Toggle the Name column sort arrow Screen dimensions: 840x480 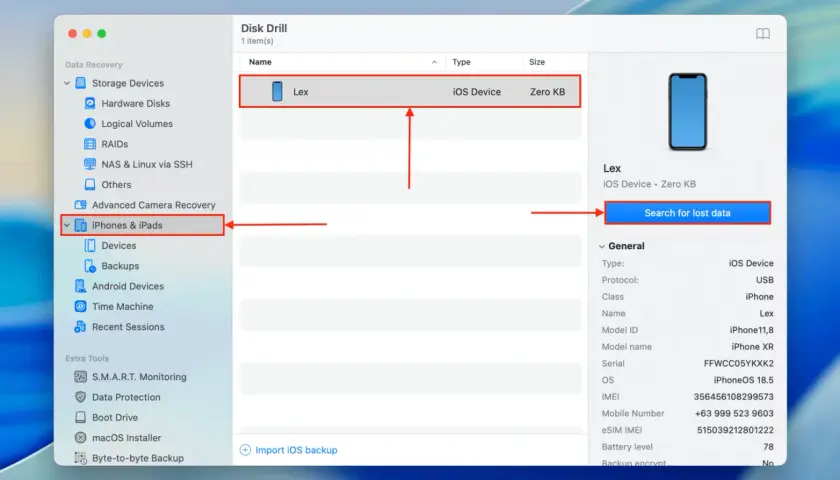point(434,63)
